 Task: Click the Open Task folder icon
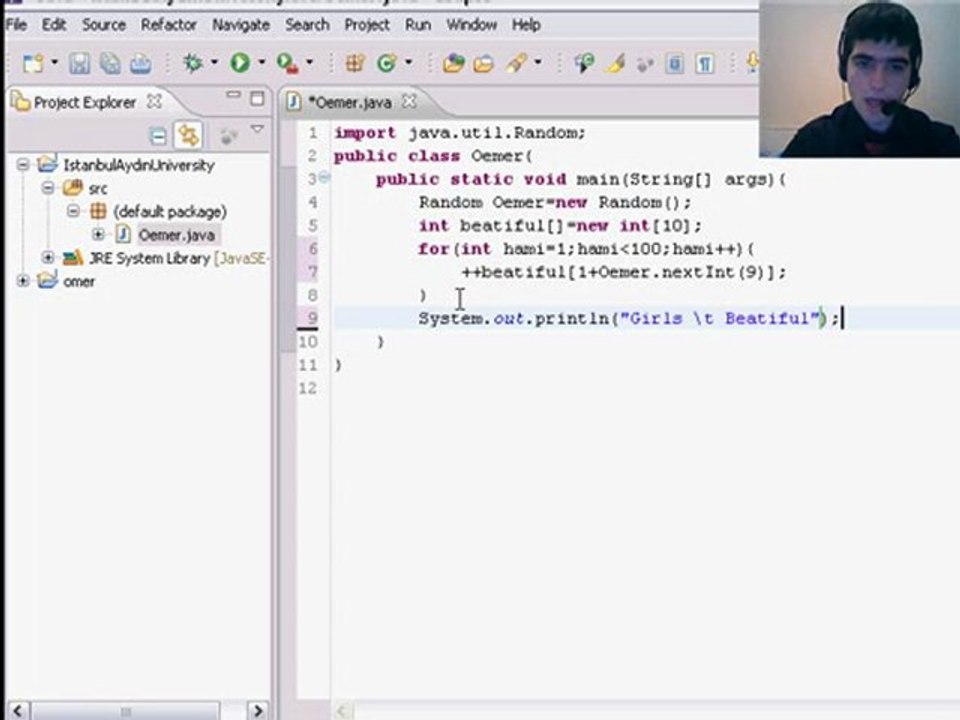[483, 63]
